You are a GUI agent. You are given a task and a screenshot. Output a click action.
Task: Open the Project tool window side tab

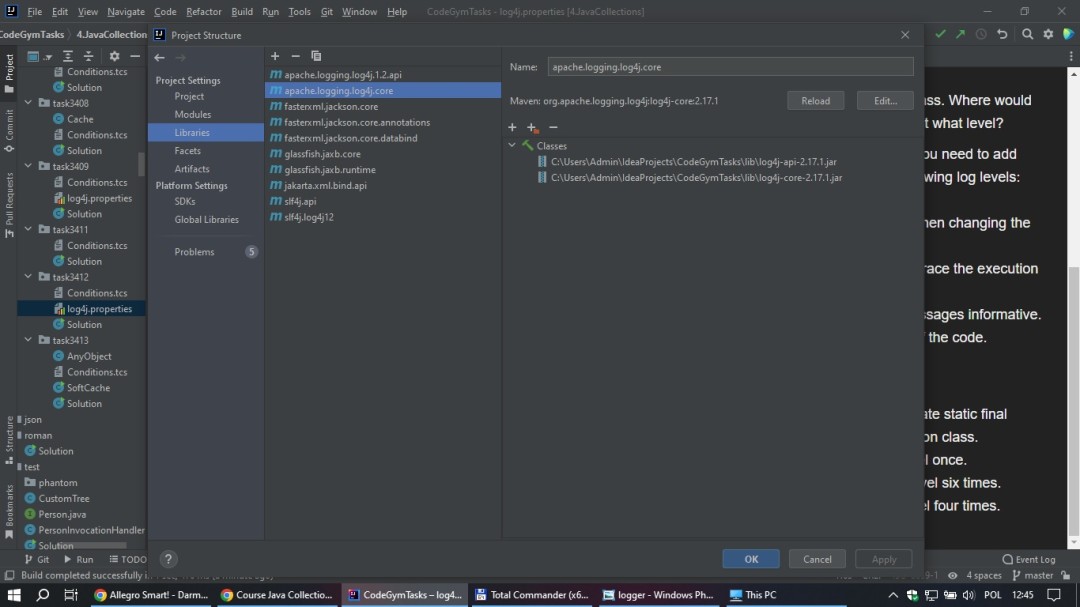9,73
